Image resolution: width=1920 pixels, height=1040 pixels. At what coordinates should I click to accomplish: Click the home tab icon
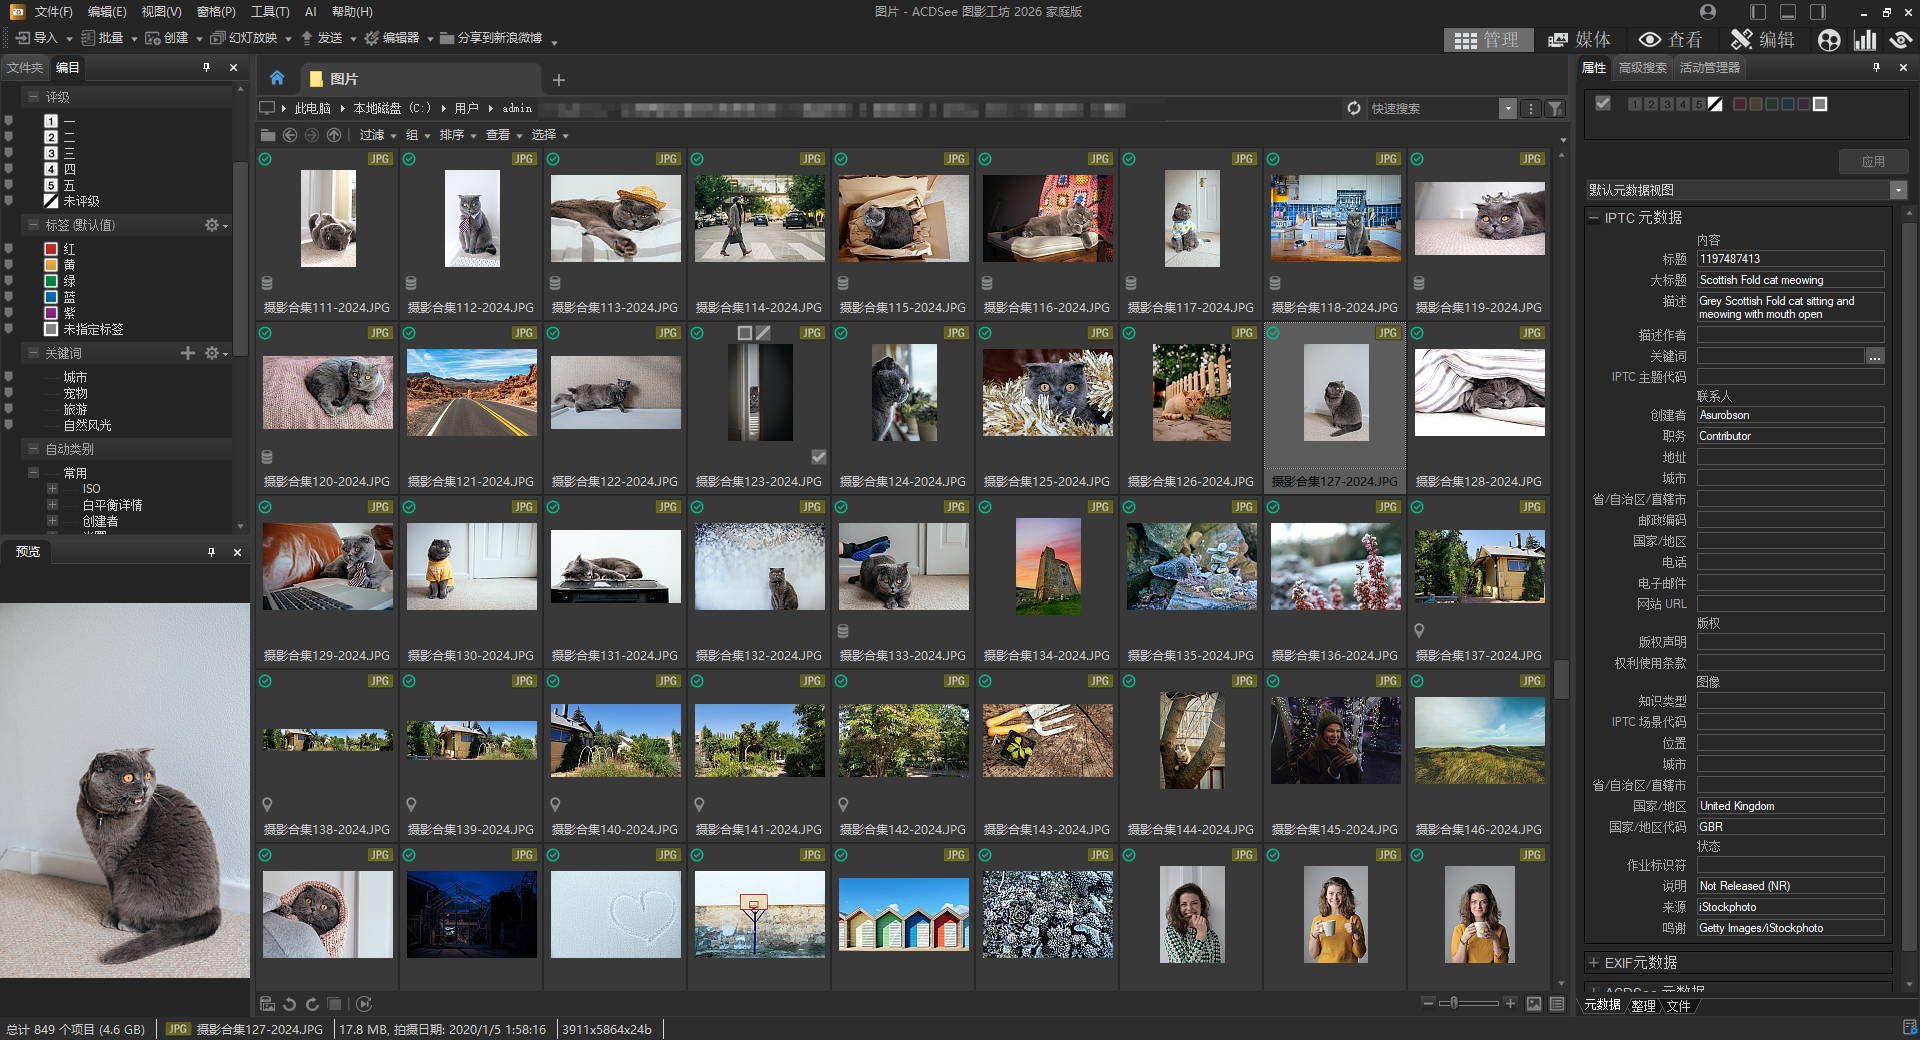tap(277, 78)
